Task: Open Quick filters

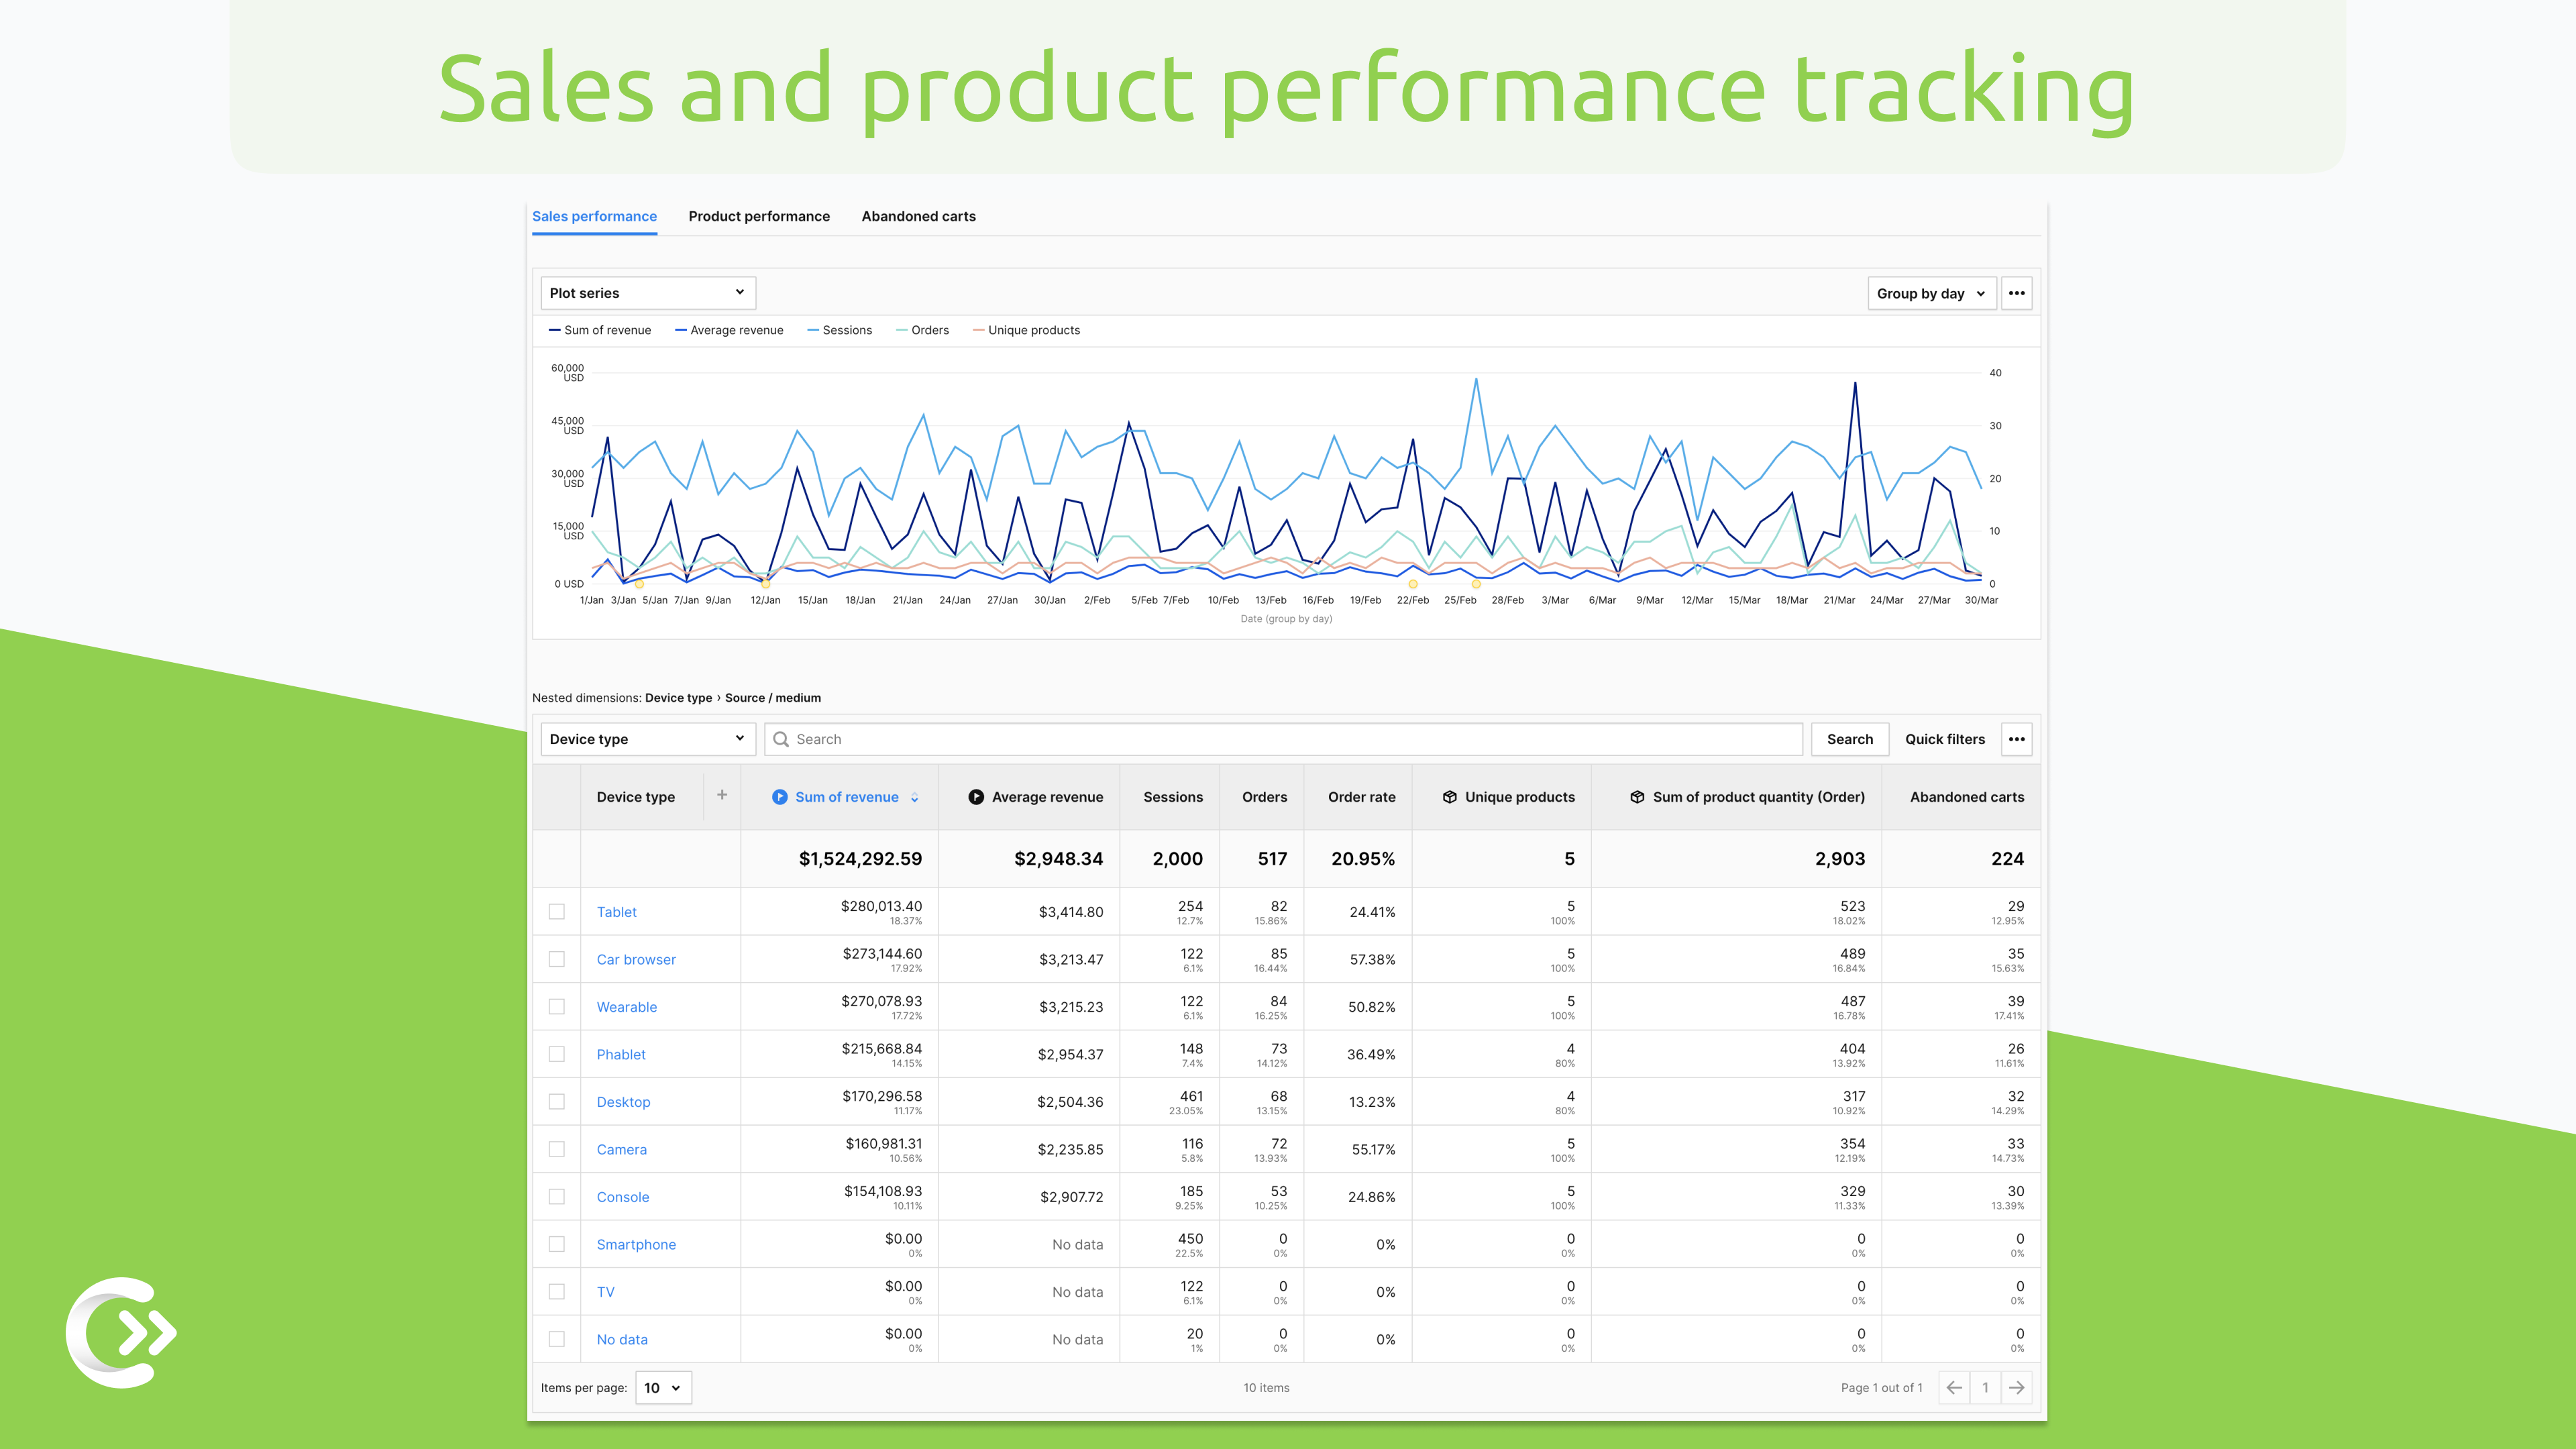Action: coord(1944,739)
